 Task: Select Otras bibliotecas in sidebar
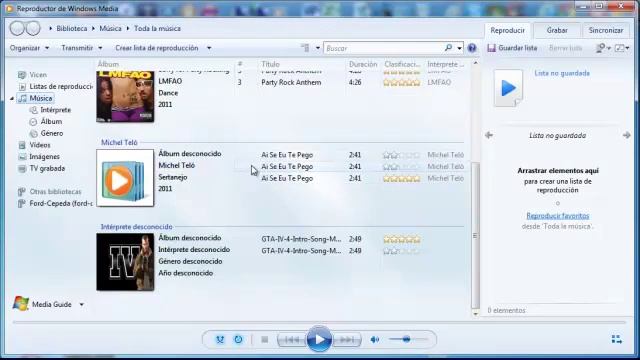pos(55,191)
